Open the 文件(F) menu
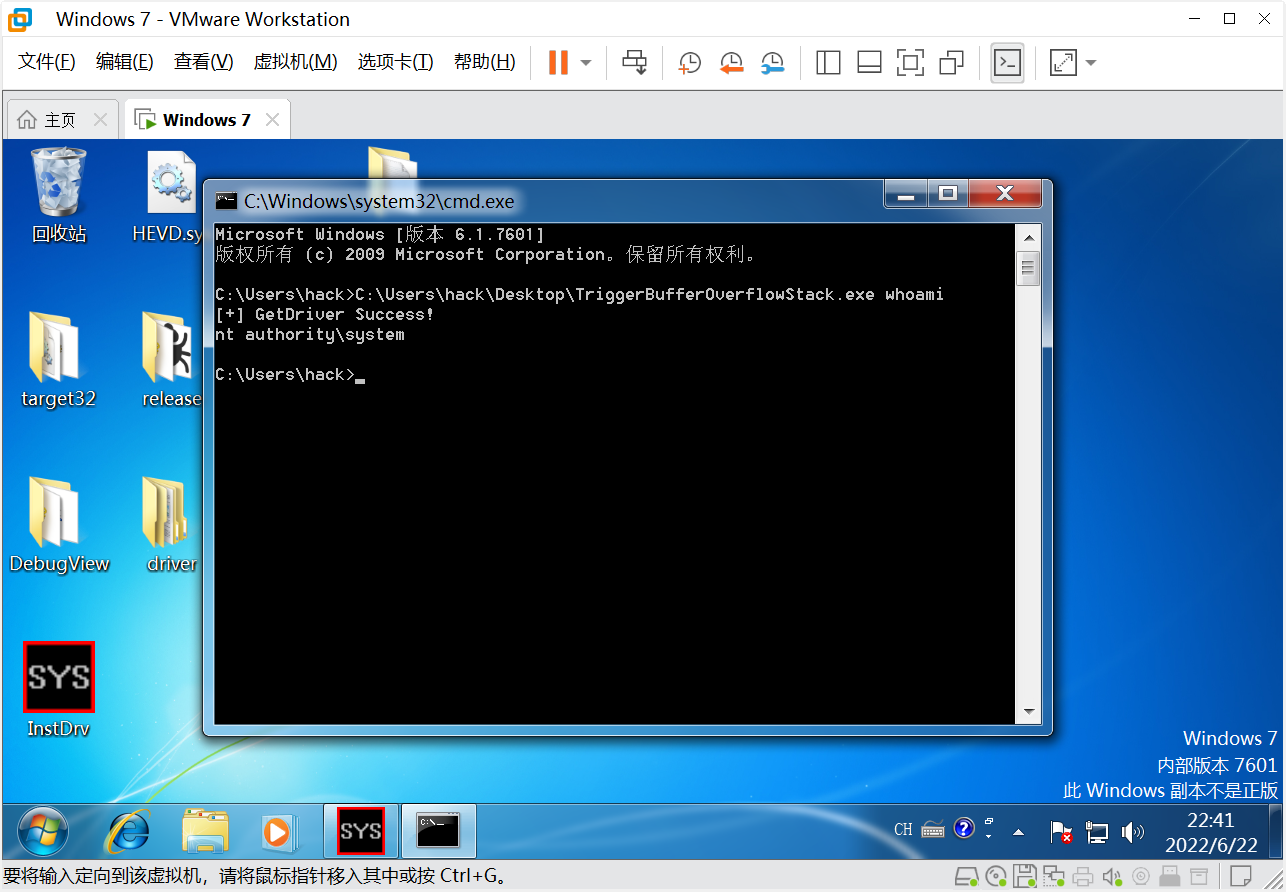Viewport: 1286px width, 892px height. pyautogui.click(x=47, y=62)
